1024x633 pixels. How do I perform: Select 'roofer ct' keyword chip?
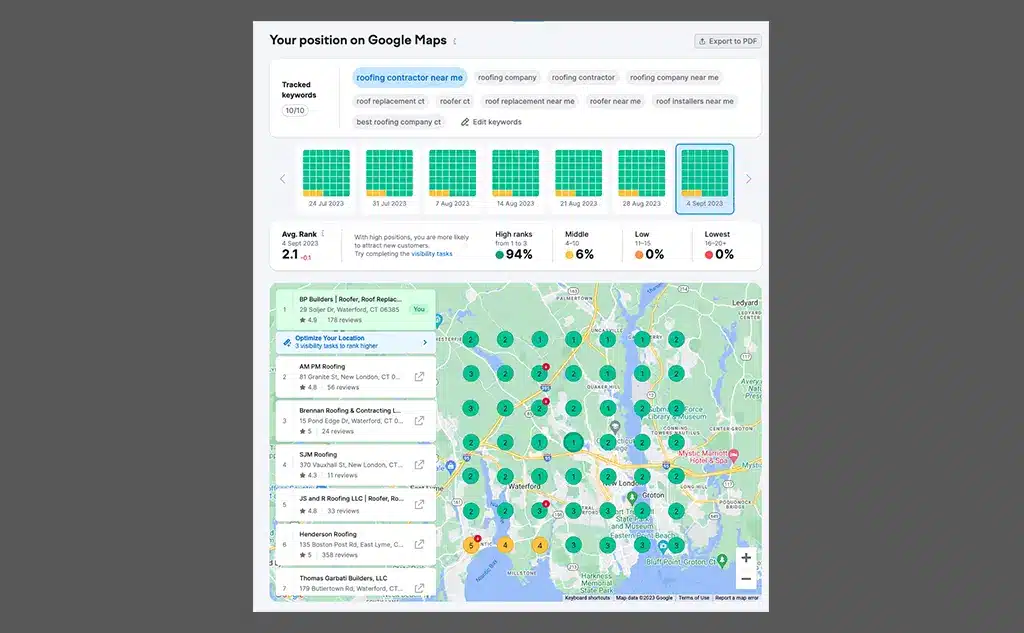(455, 101)
